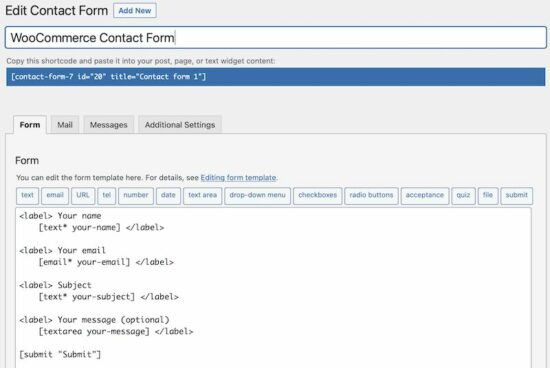
Task: Open the Additional Settings tab
Action: (x=180, y=125)
